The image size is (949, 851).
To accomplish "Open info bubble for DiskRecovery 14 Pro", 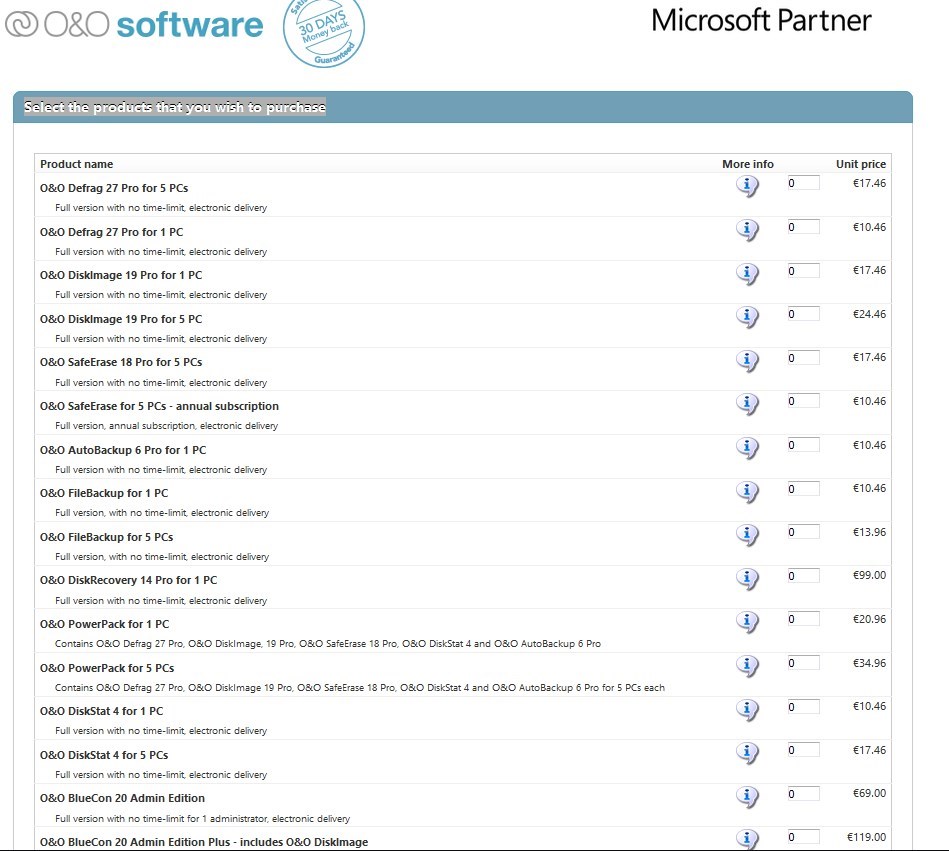I will coord(747,578).
